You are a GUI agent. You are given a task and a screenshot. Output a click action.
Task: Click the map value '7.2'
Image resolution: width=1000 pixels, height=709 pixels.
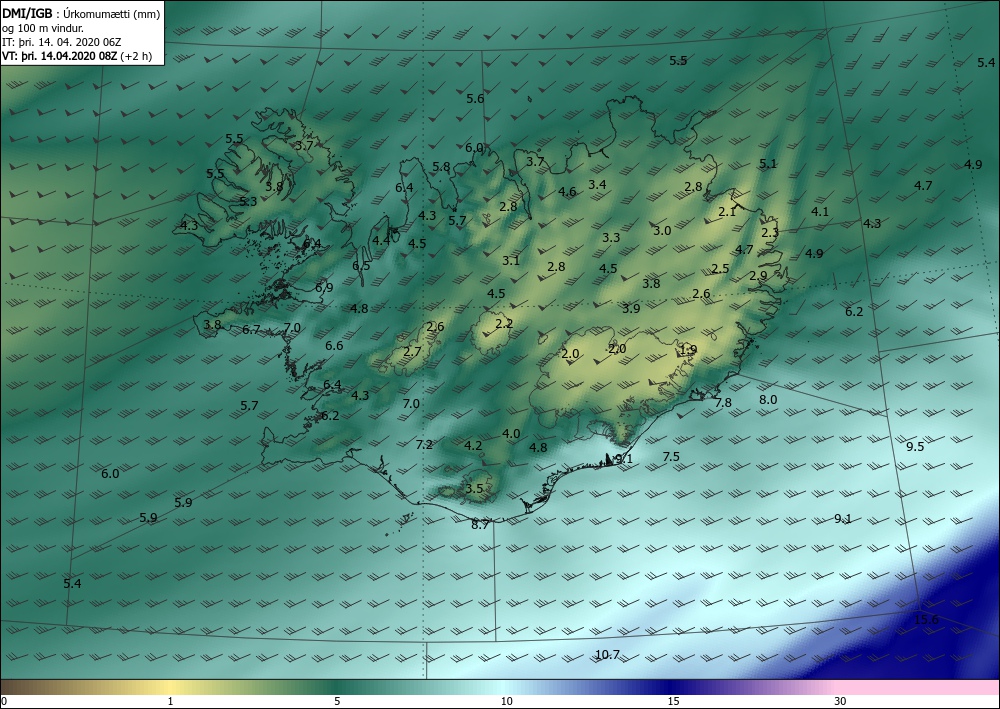[424, 444]
